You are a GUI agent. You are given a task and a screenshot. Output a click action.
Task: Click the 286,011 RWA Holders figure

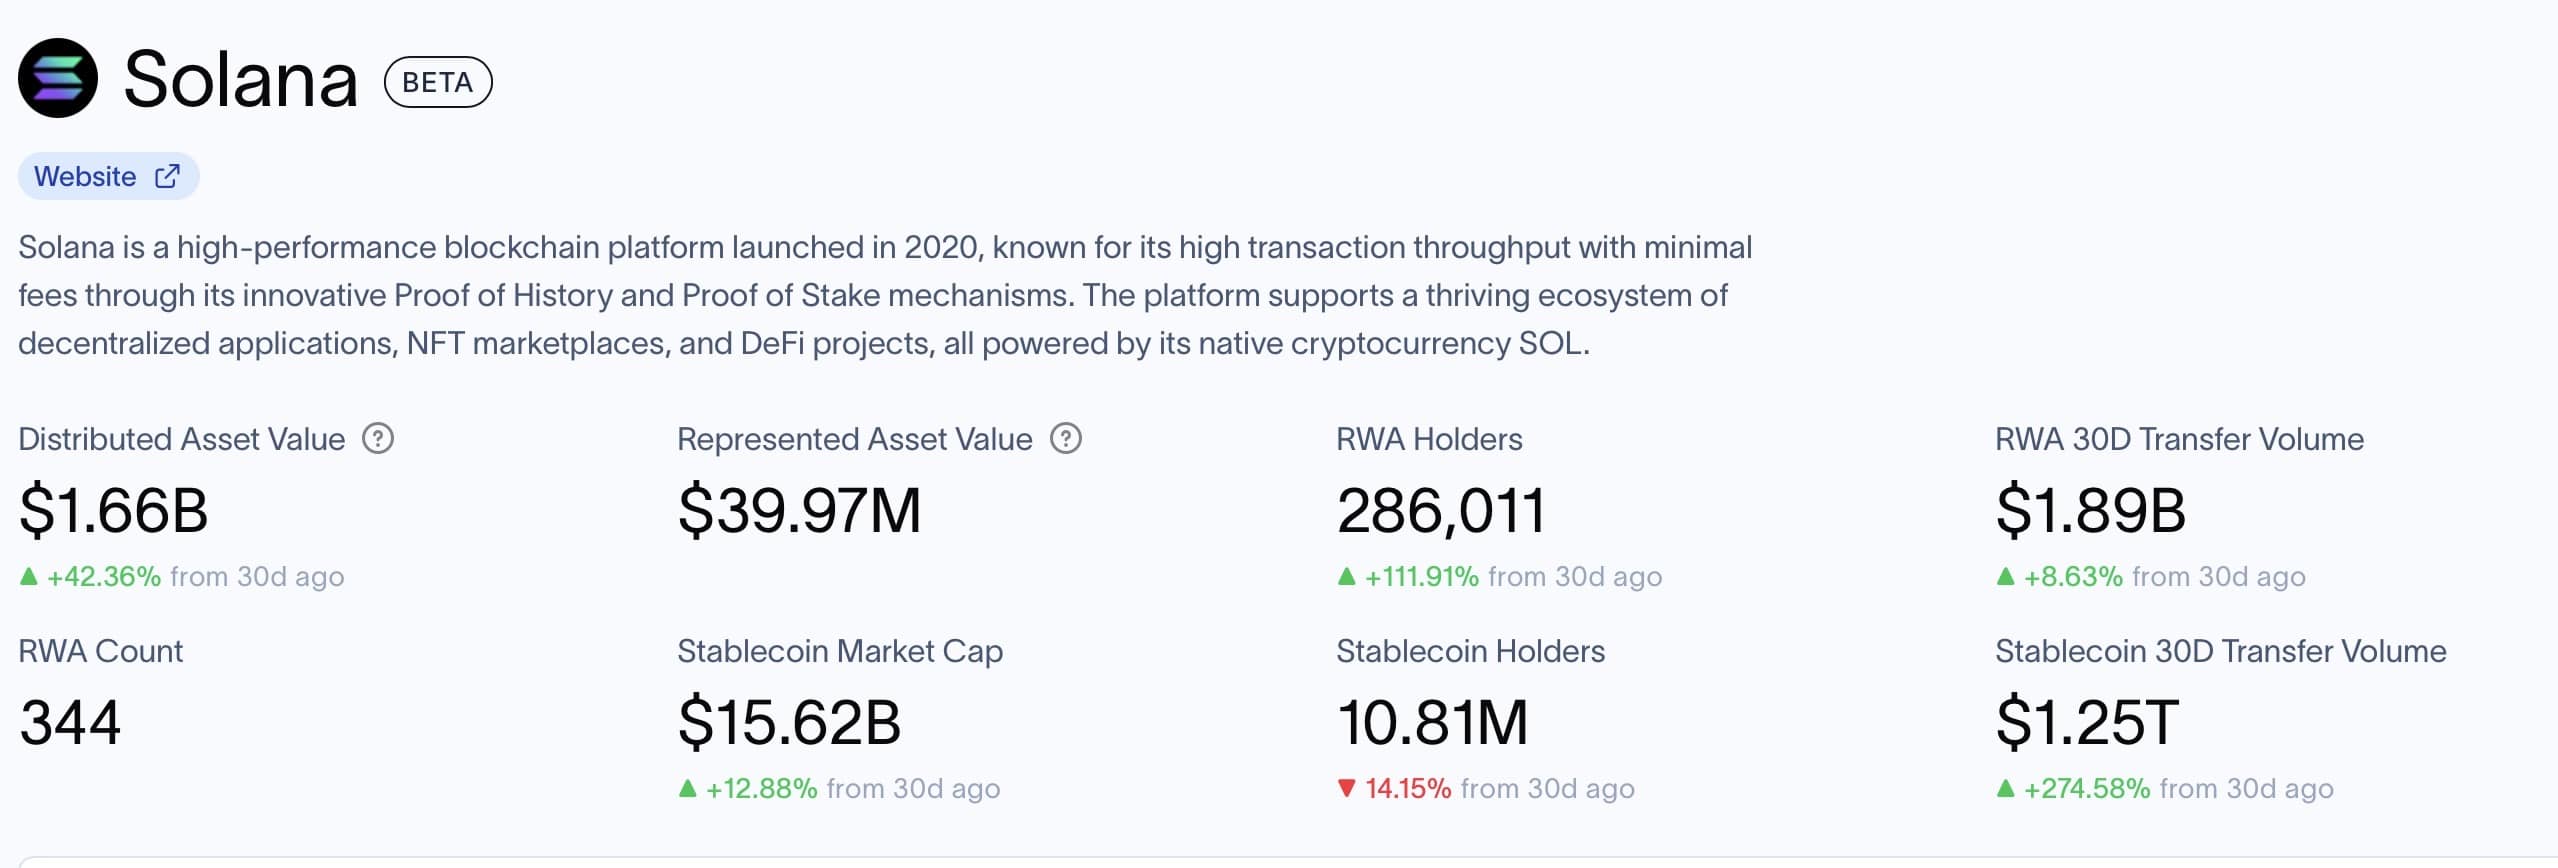tap(1441, 510)
